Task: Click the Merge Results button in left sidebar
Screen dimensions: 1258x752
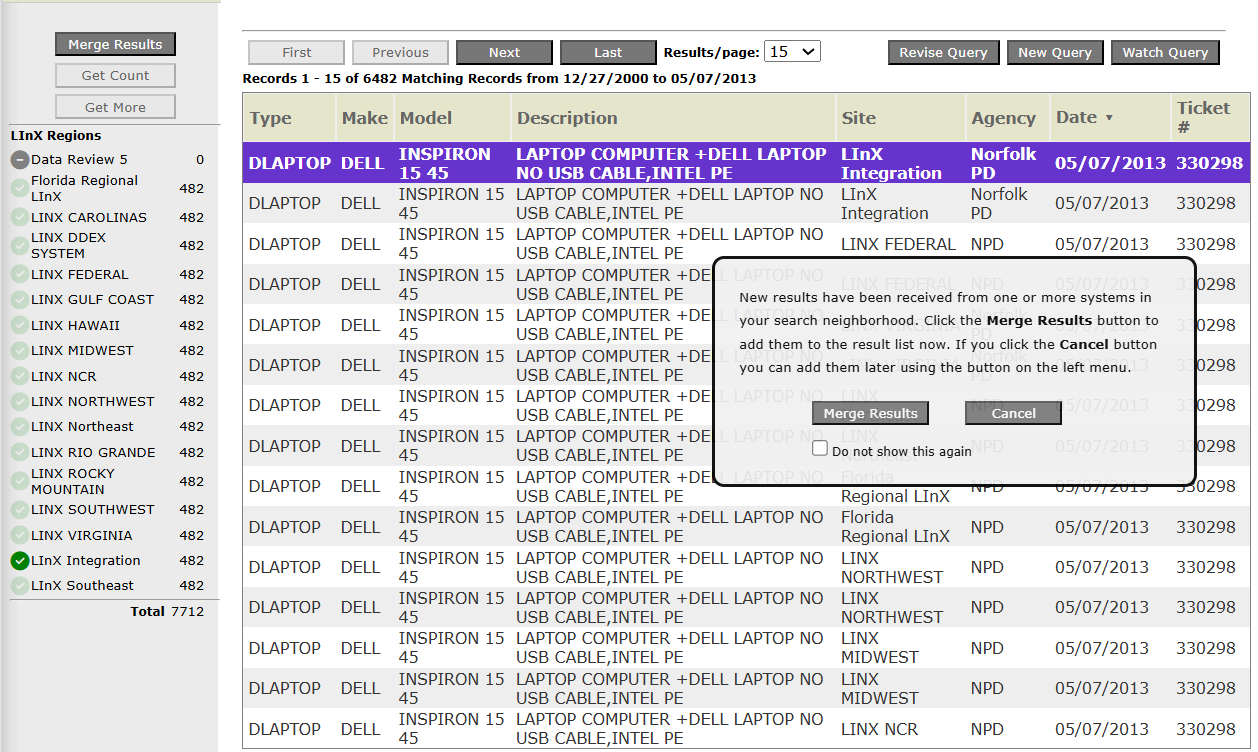Action: [115, 44]
